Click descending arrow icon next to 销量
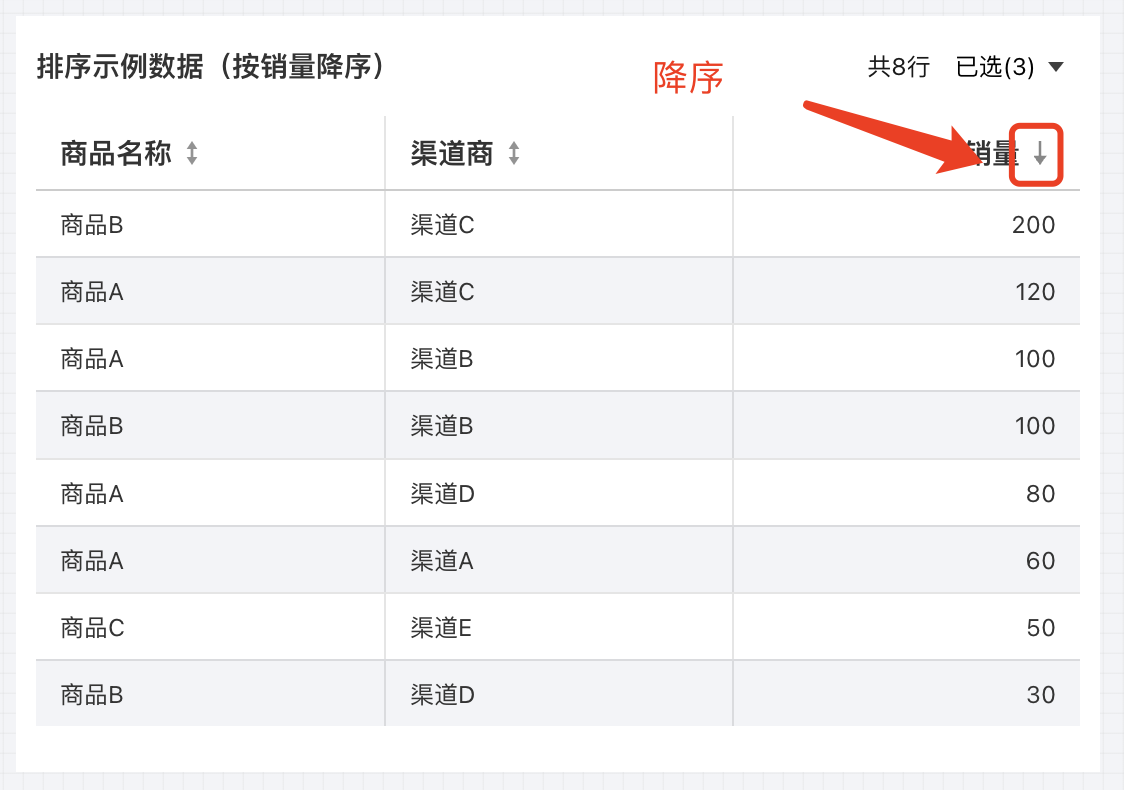 click(x=1039, y=153)
